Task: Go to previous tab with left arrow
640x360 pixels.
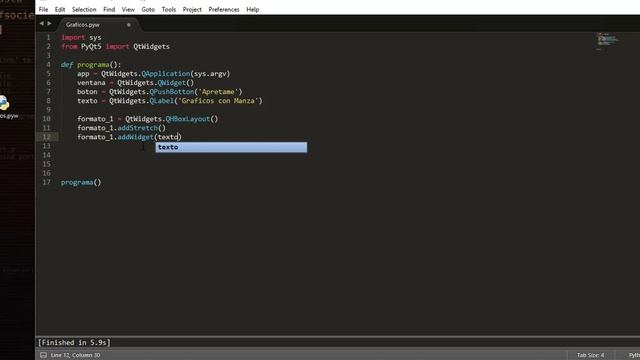Action: pos(41,24)
